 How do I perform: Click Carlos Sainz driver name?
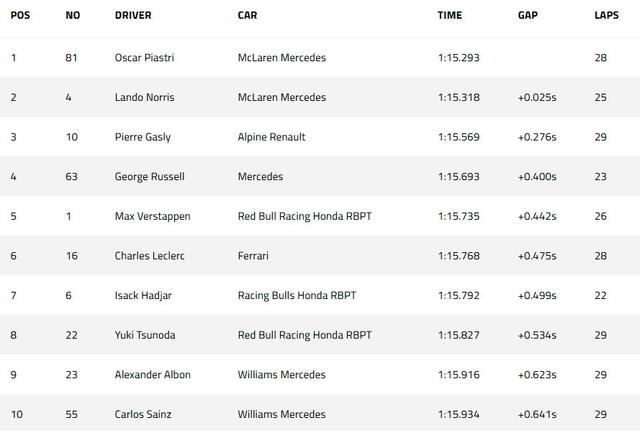click(144, 414)
